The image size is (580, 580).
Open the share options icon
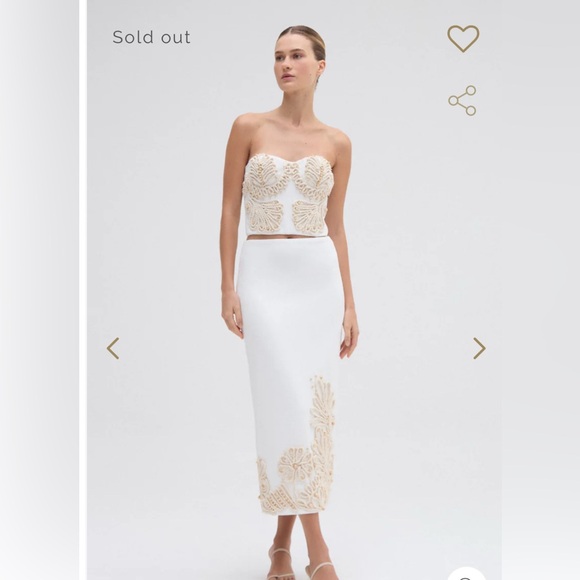pos(462,101)
